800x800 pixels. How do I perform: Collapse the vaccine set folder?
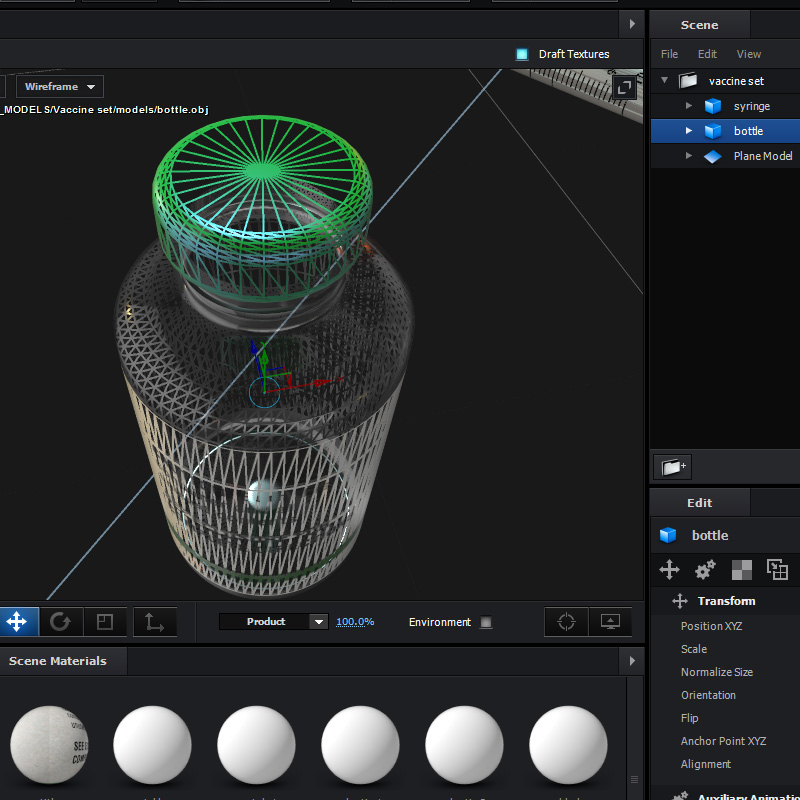(664, 81)
